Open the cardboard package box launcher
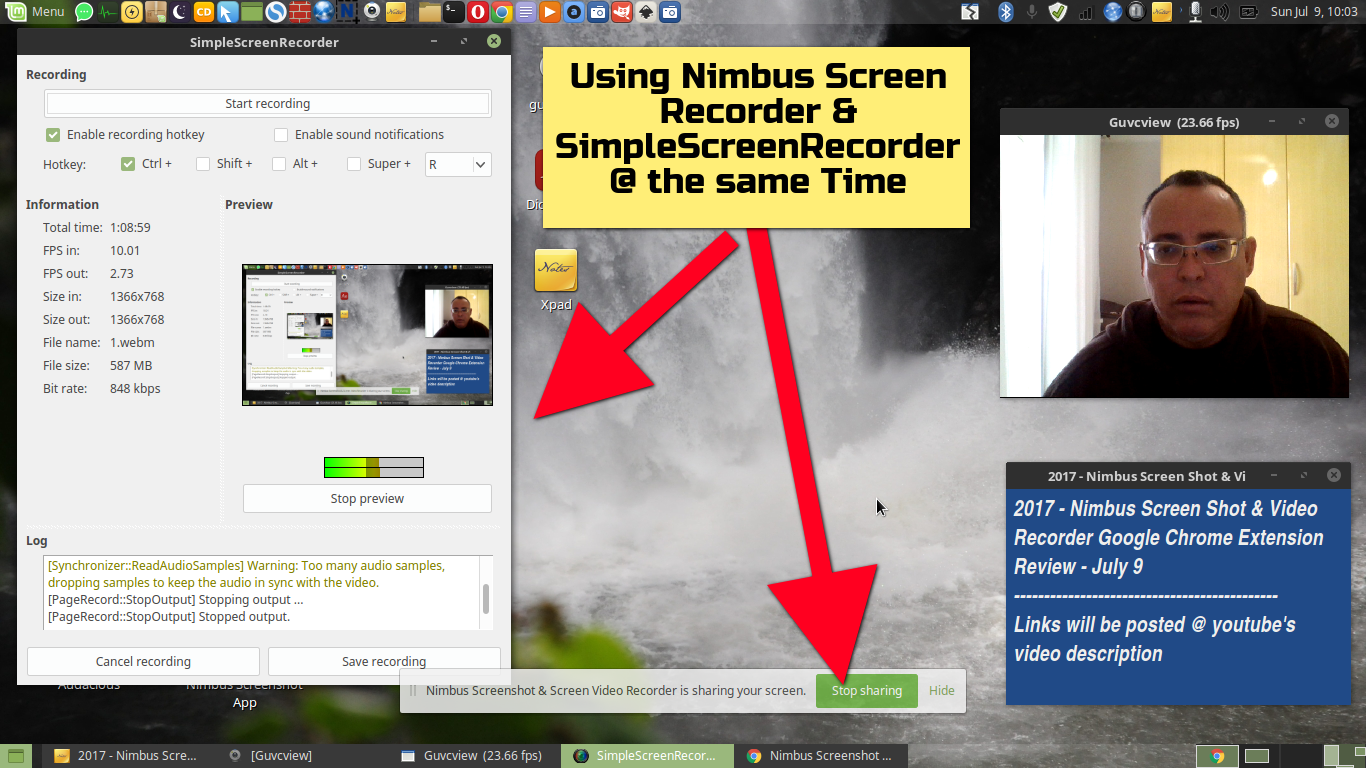Screen dimensions: 1366x768 coord(156,12)
